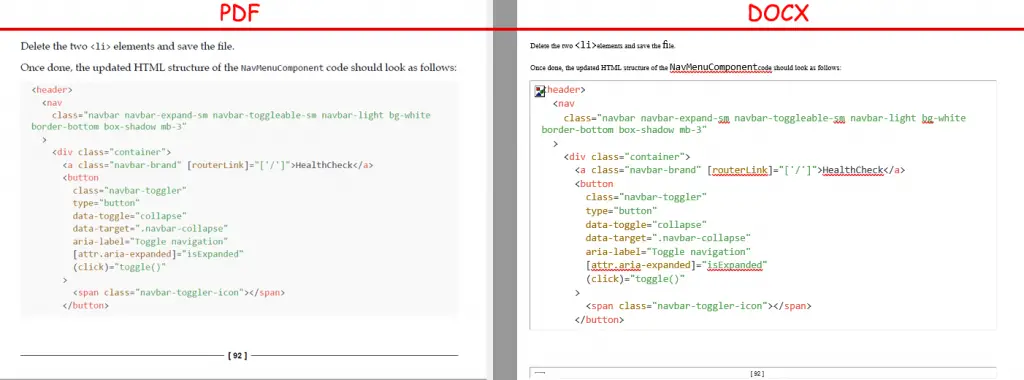Click <div class="container"> line in PDF pane
This screenshot has width=1024, height=380.
(x=112, y=152)
